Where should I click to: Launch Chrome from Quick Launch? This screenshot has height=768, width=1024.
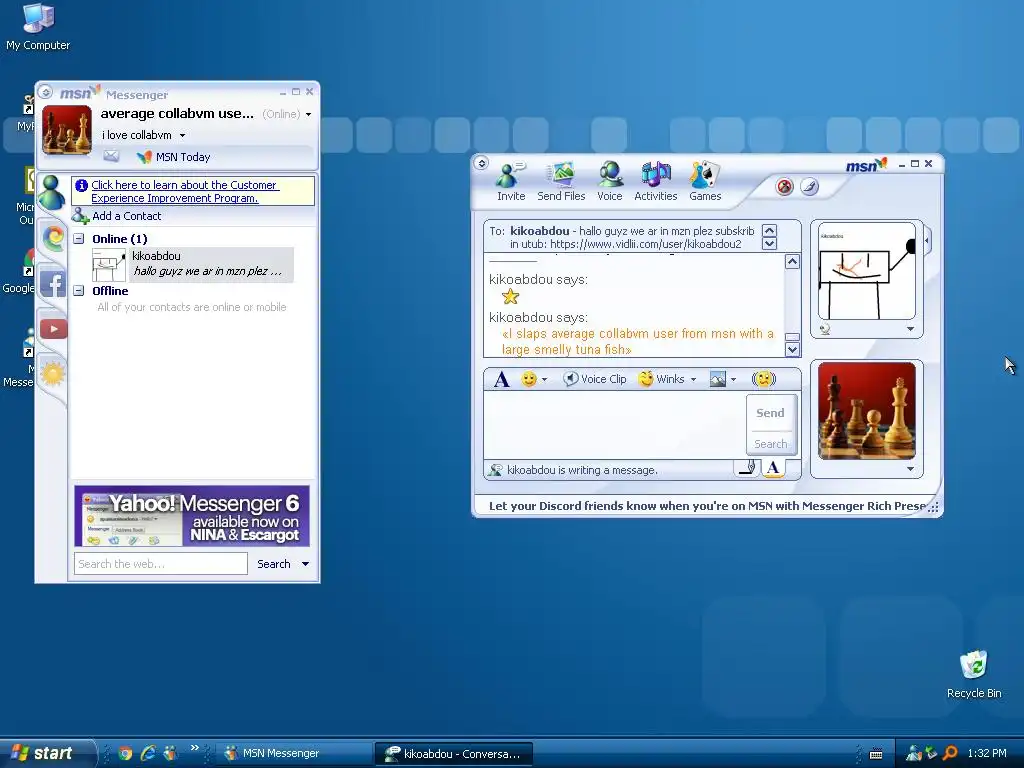coord(125,754)
